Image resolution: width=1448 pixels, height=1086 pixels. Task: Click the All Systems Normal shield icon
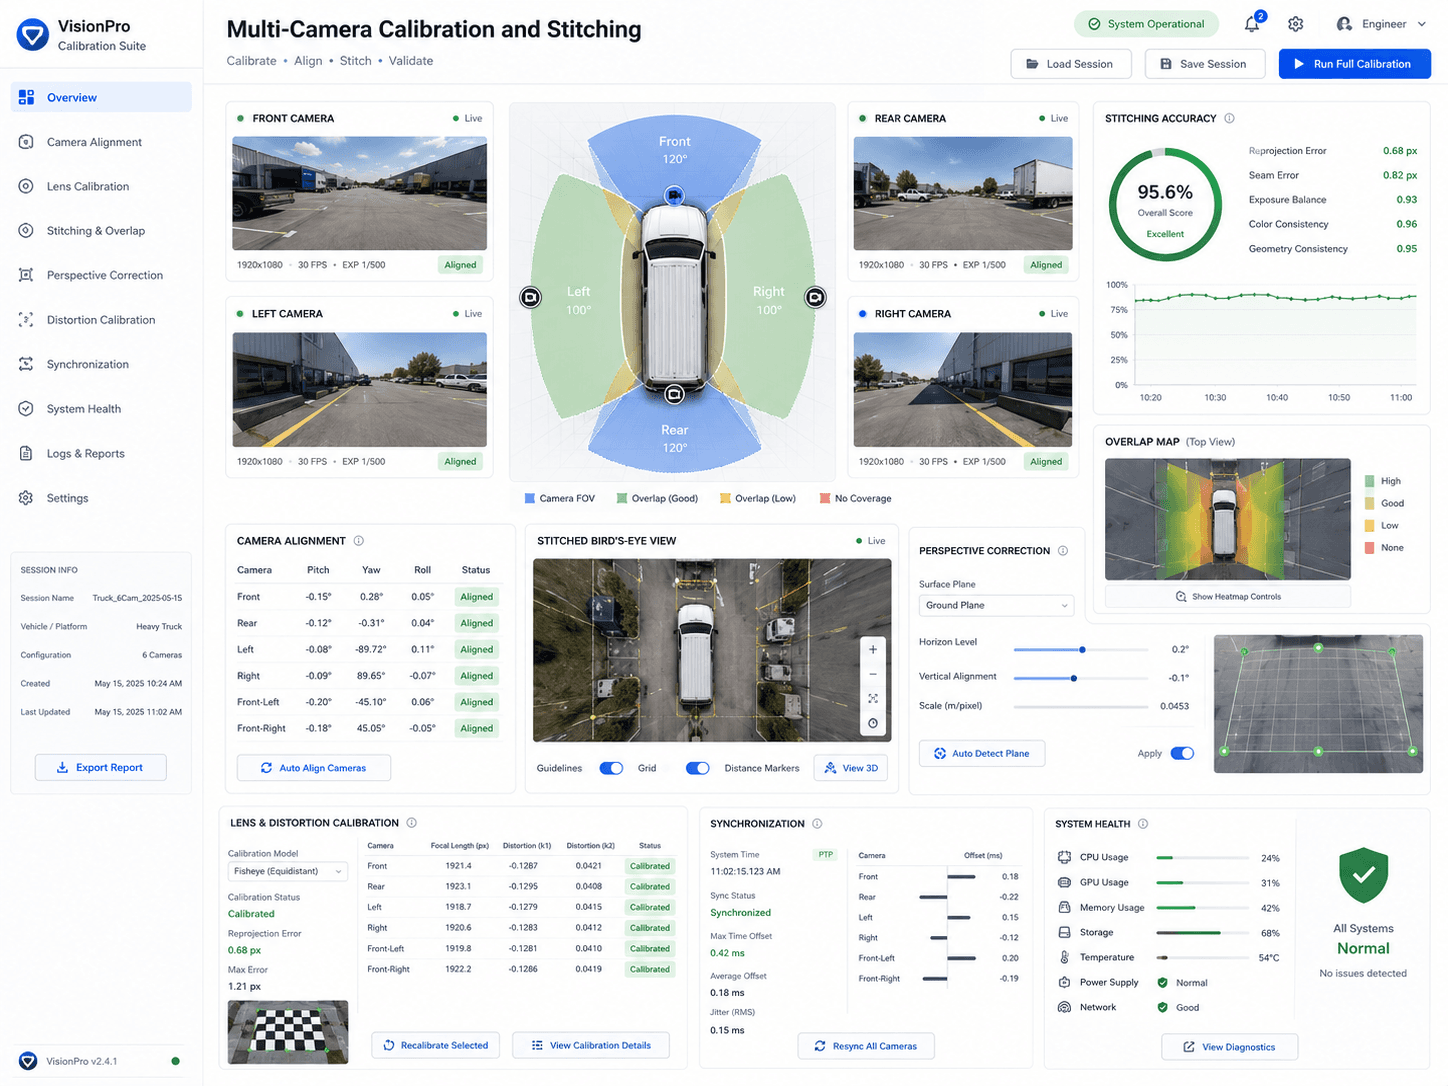pyautogui.click(x=1364, y=875)
